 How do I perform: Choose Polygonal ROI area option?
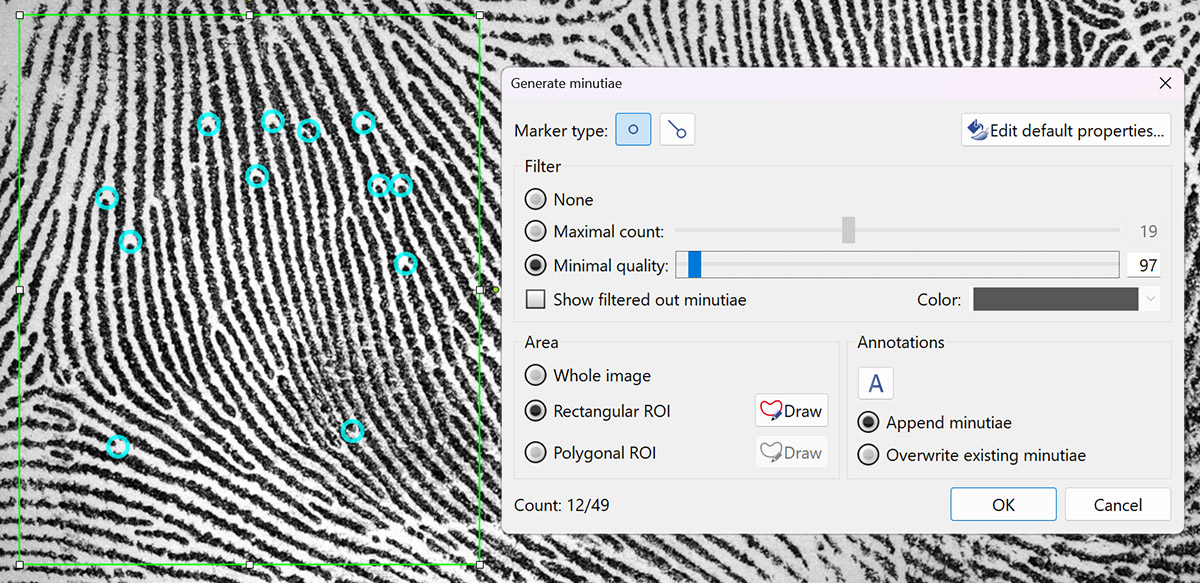click(x=537, y=453)
